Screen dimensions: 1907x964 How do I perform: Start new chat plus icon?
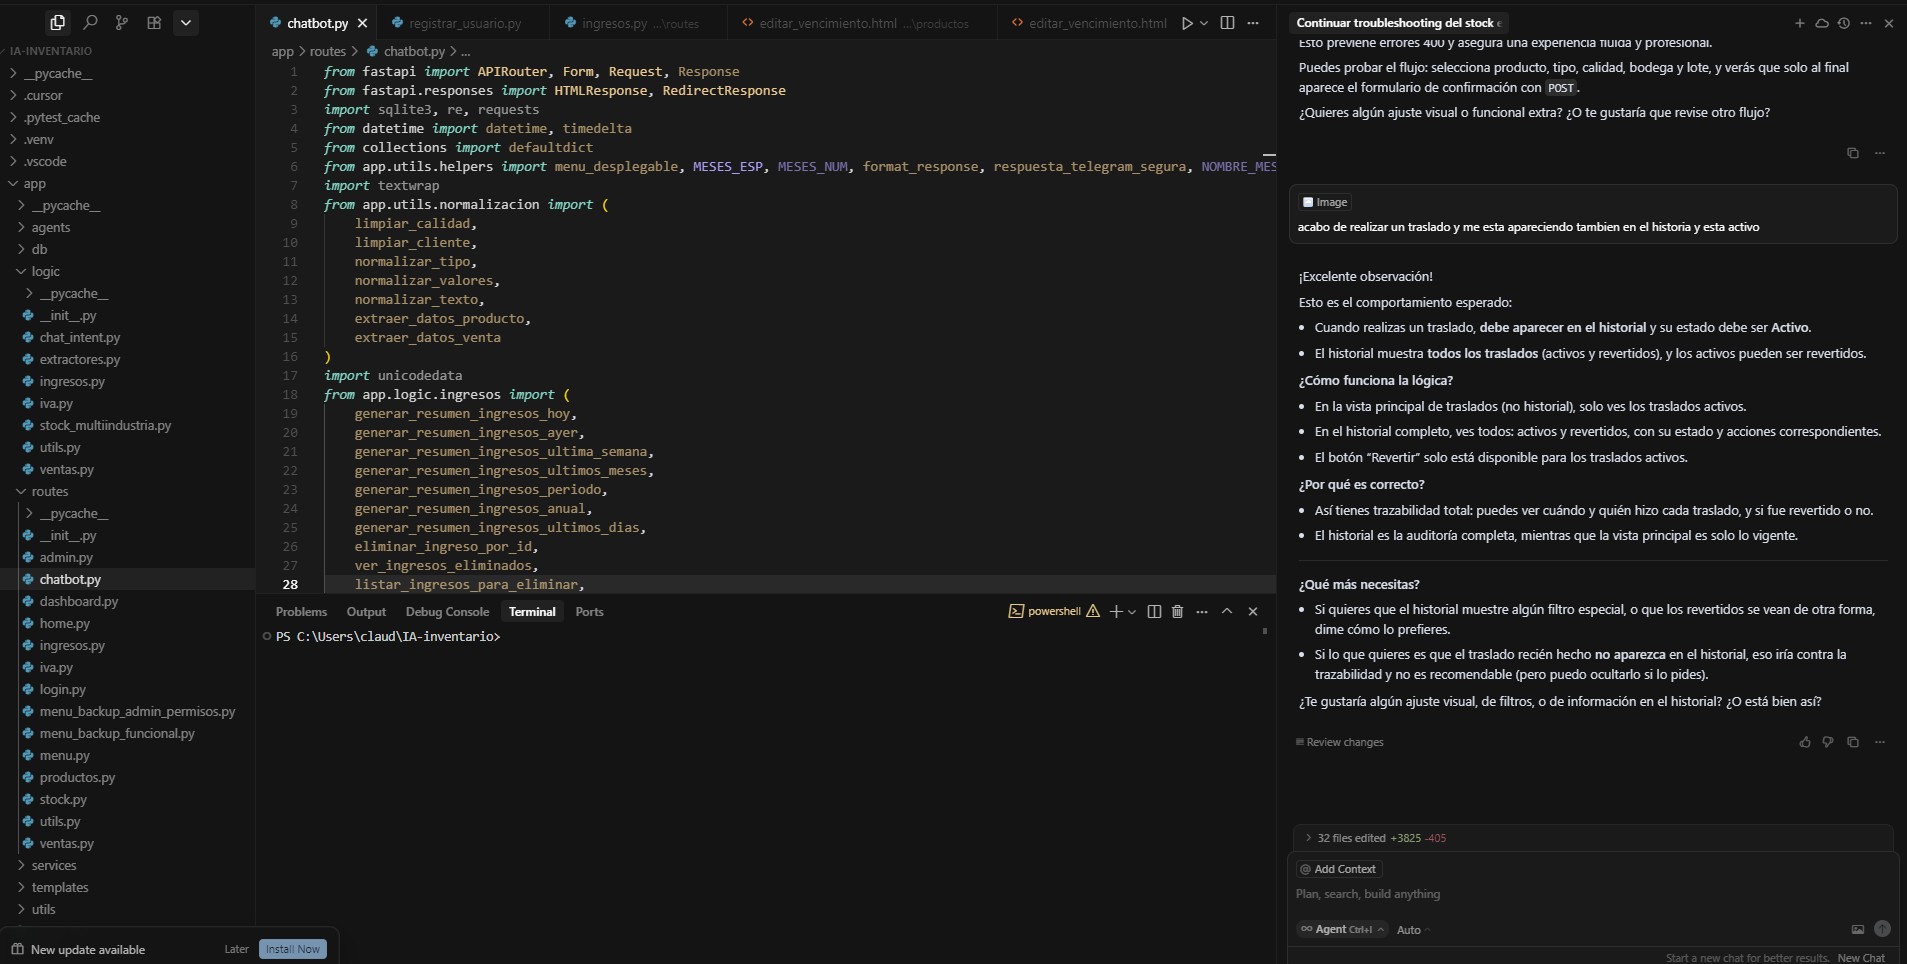pyautogui.click(x=1800, y=23)
